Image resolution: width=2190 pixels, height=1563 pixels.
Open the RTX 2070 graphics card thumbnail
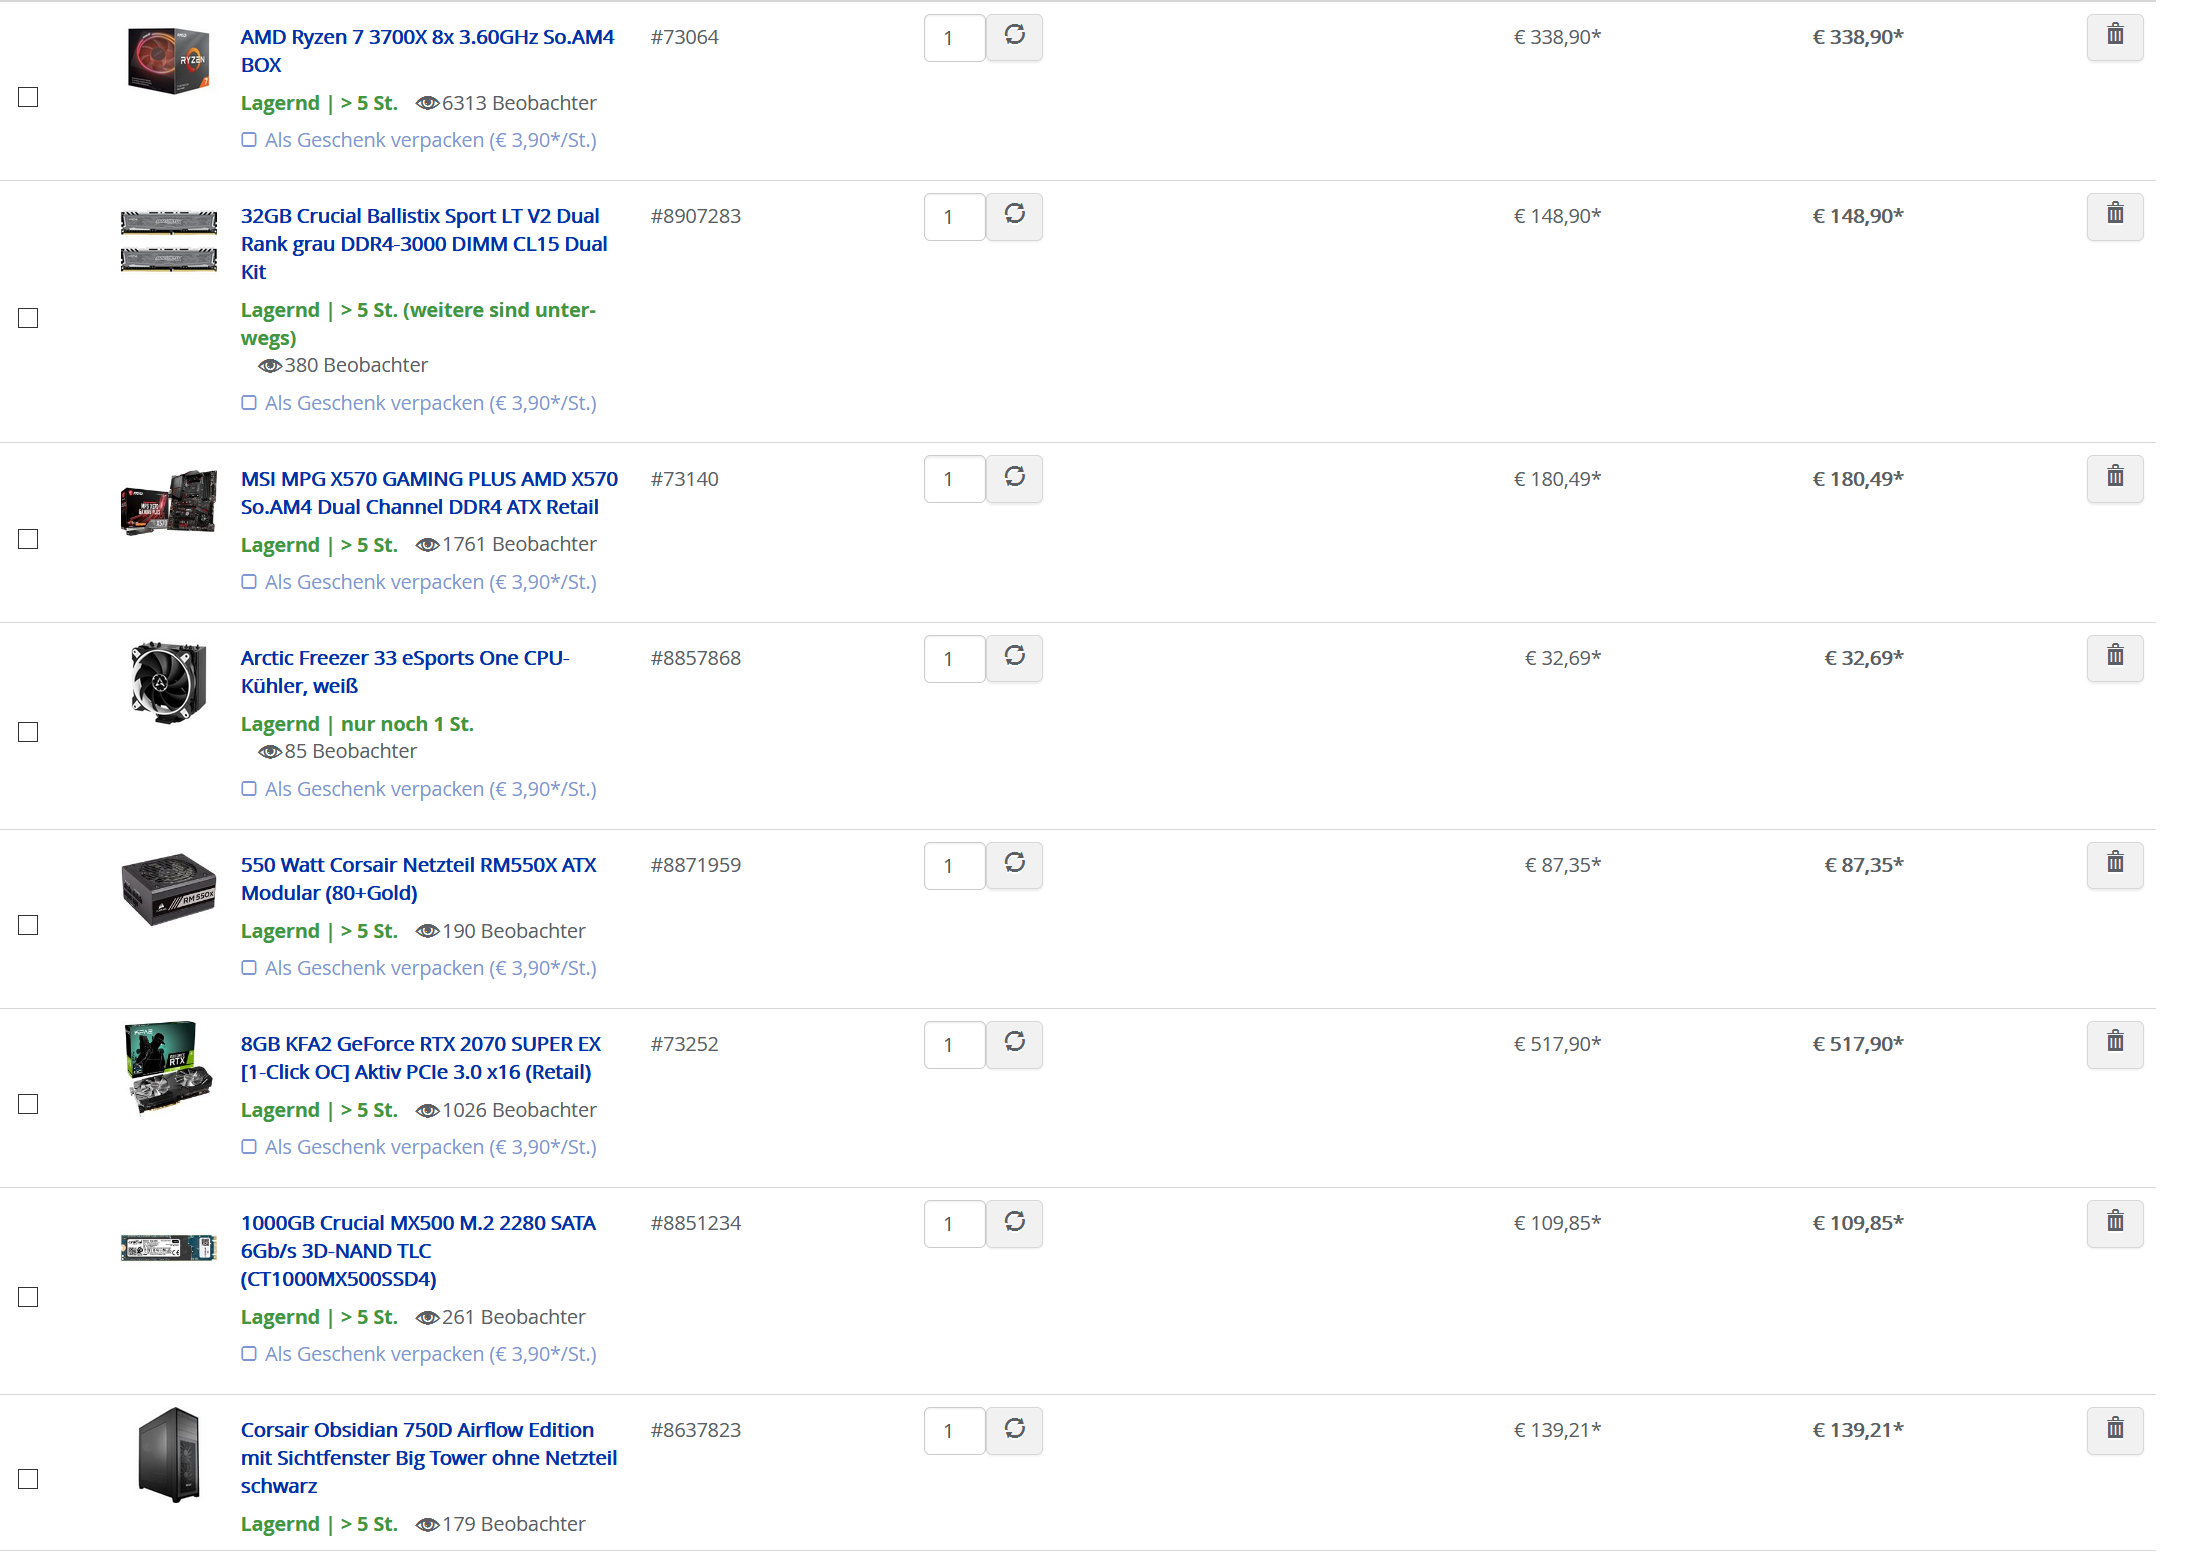168,1067
